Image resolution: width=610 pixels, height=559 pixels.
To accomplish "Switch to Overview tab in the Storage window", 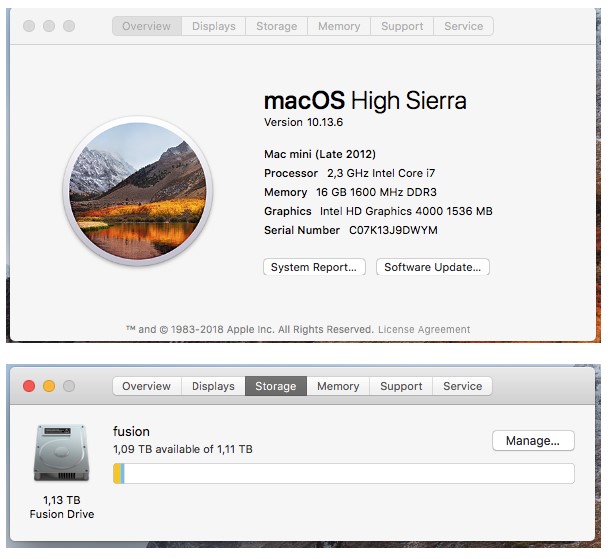I will pos(147,386).
